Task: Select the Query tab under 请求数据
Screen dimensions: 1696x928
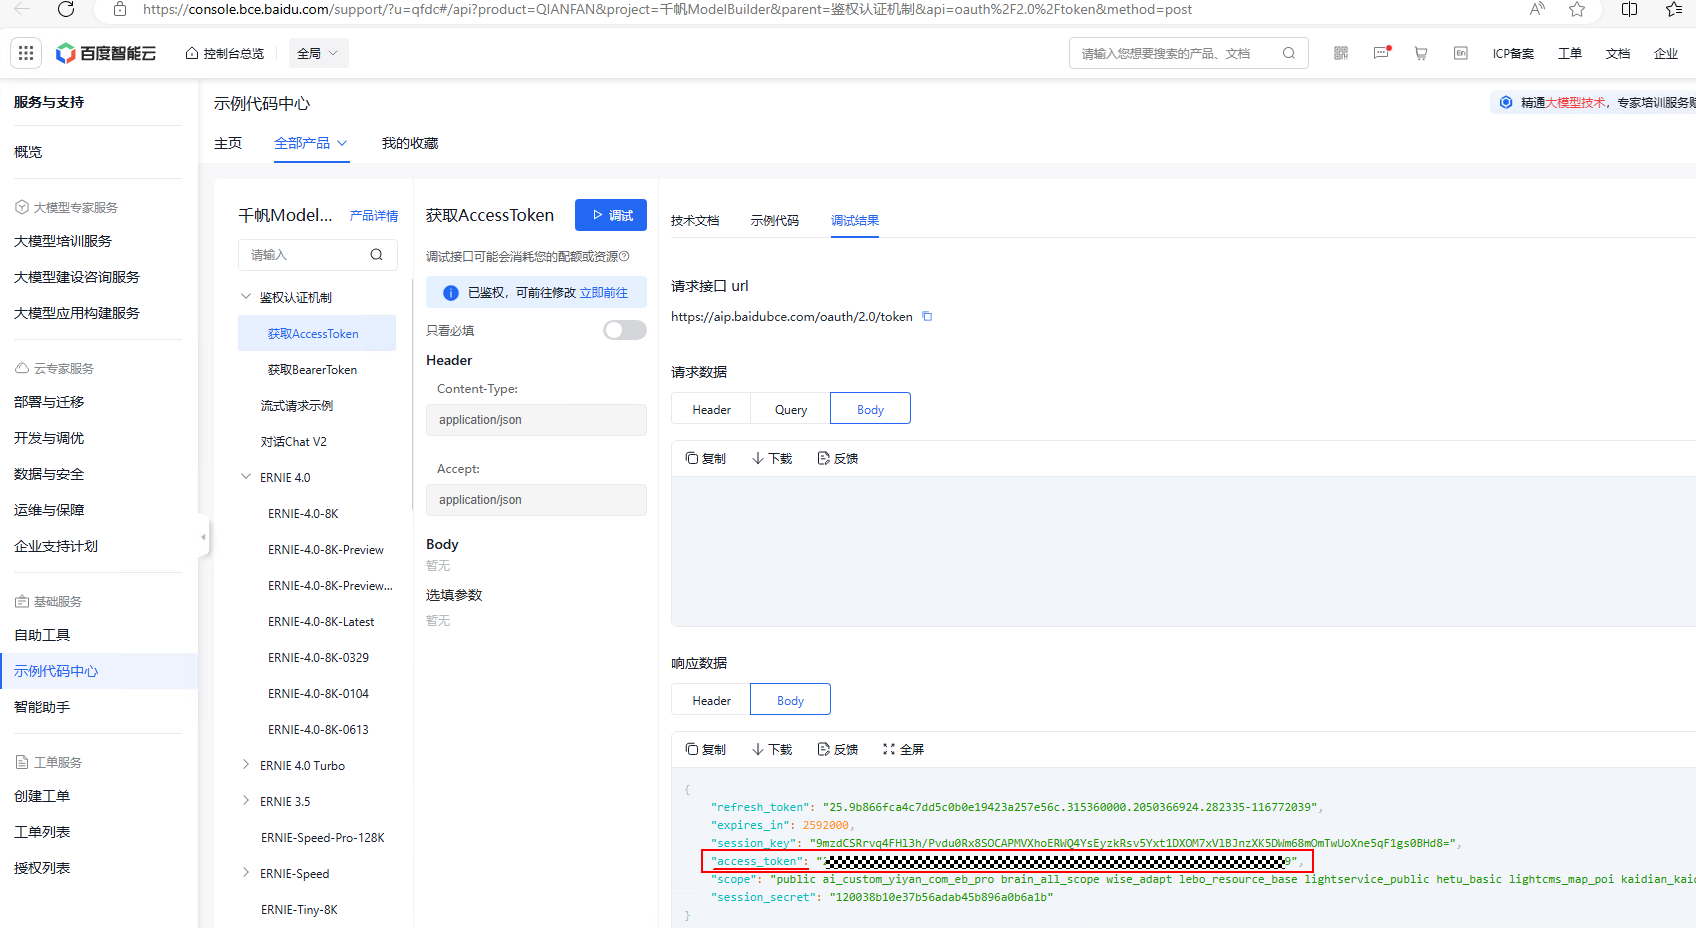Action: click(790, 409)
